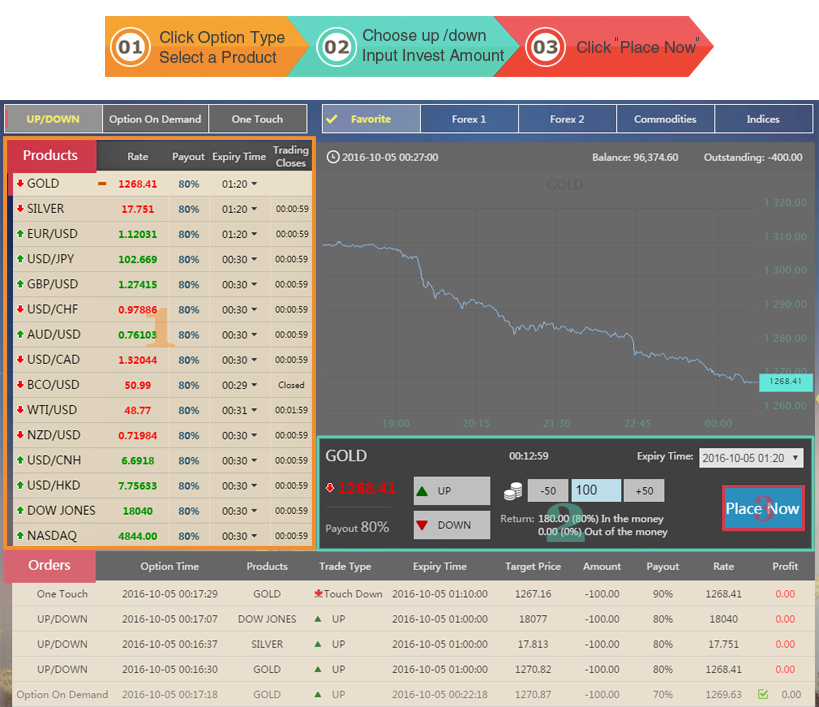The image size is (819, 707).
Task: Click the clock icon beside the chart date
Action: [x=333, y=157]
